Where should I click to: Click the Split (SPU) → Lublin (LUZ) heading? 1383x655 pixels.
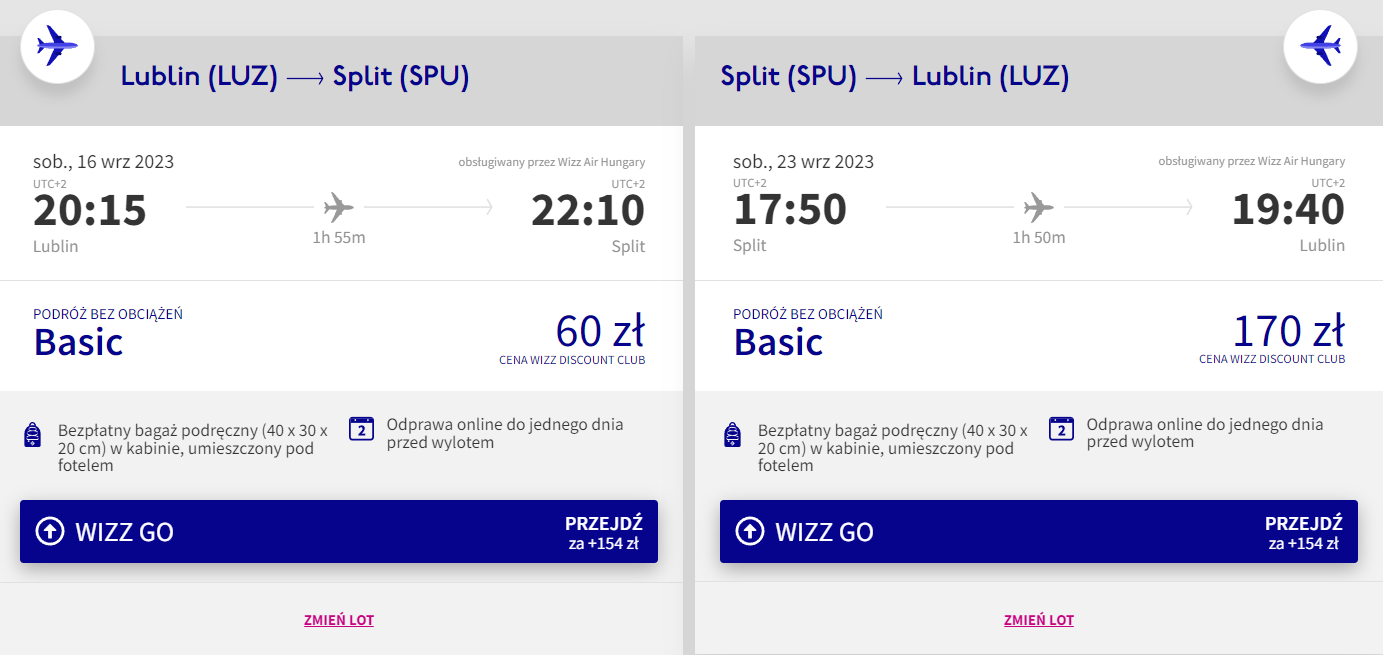[x=895, y=76]
